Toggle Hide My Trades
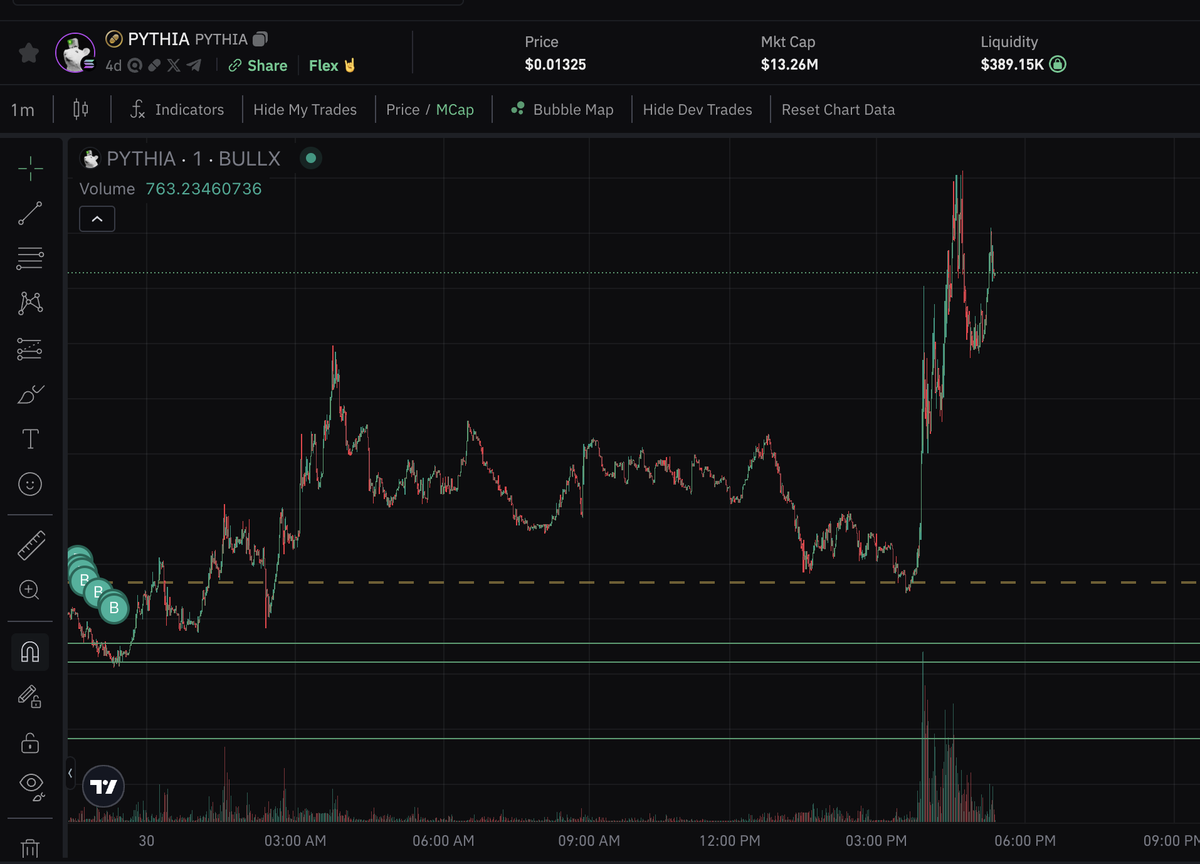The width and height of the screenshot is (1200, 864). [x=305, y=109]
